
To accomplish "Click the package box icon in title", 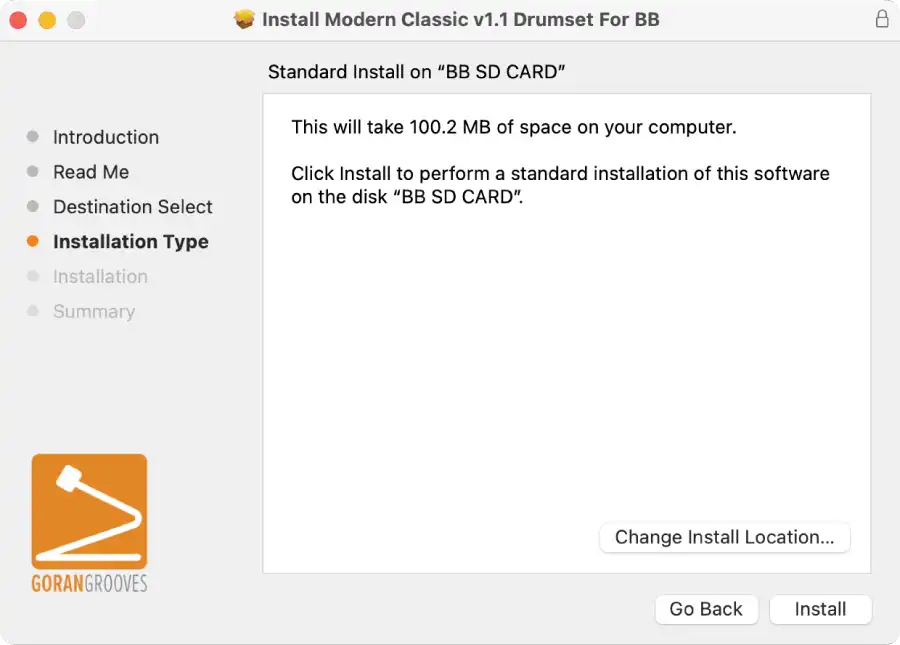I will tap(244, 20).
